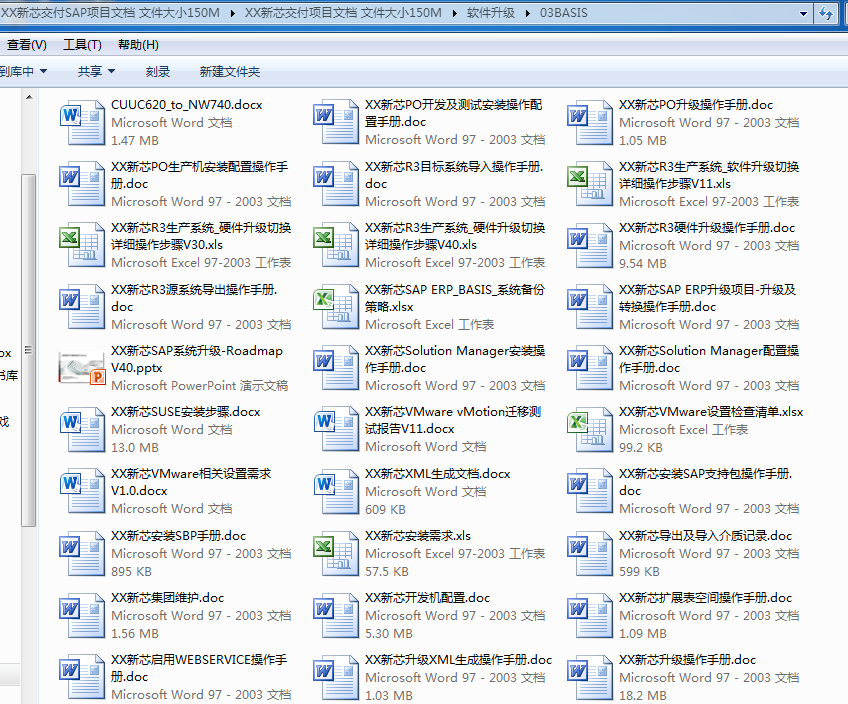
Task: Click the Word icon of XX新芯R3目标系统导入操作手册.doc
Action: point(336,184)
